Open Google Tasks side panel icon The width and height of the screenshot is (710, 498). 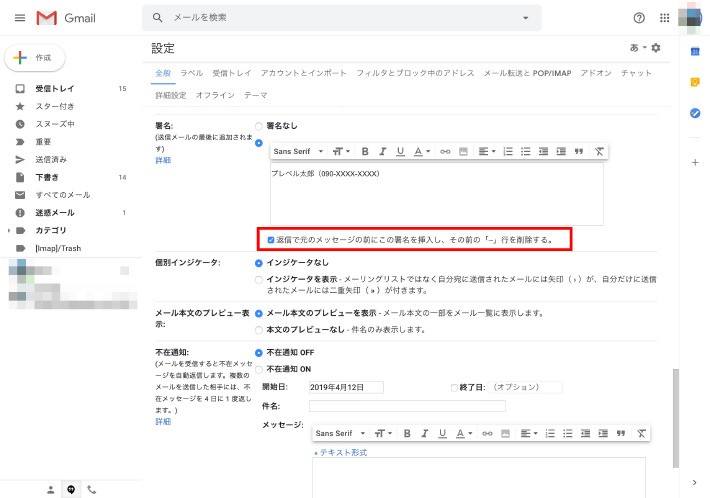click(x=695, y=113)
